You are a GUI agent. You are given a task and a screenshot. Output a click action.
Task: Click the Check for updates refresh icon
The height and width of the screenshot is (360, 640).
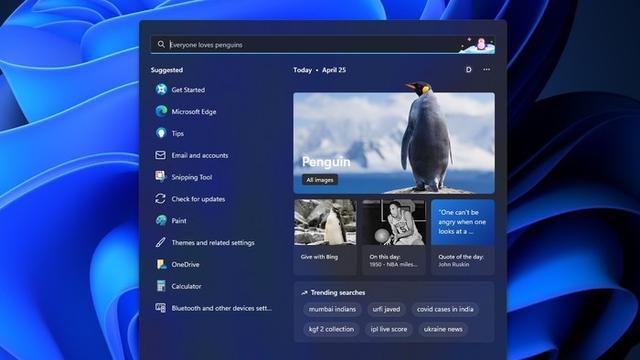(160, 199)
